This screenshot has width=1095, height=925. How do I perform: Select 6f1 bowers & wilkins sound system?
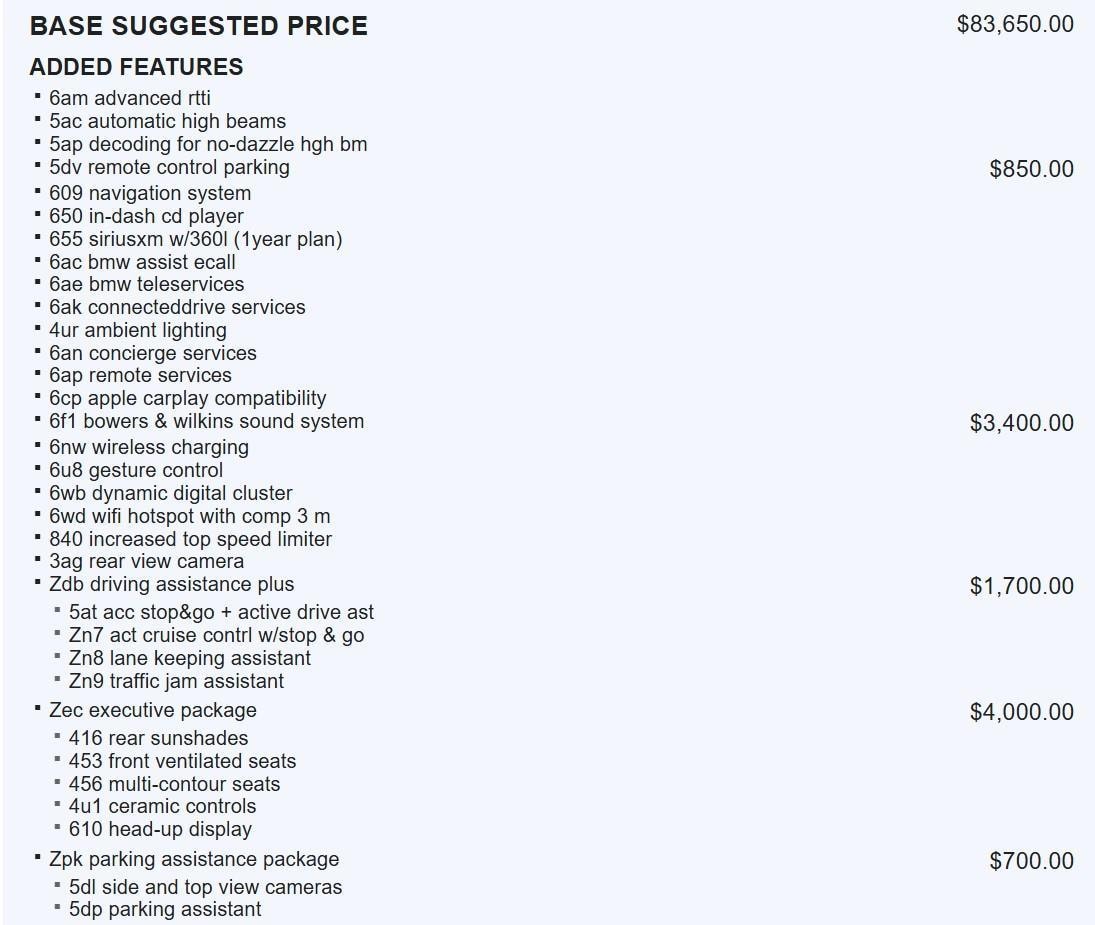206,421
